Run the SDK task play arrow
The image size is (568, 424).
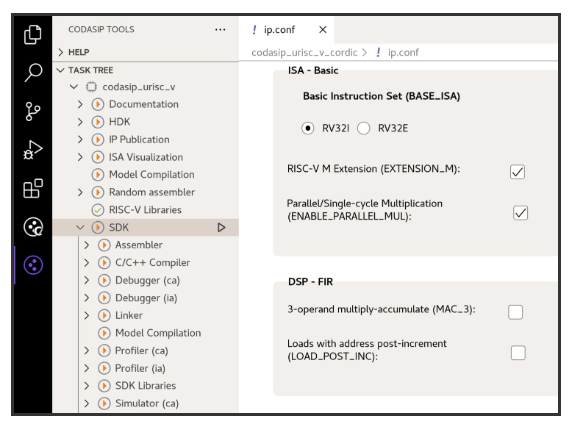[221, 228]
